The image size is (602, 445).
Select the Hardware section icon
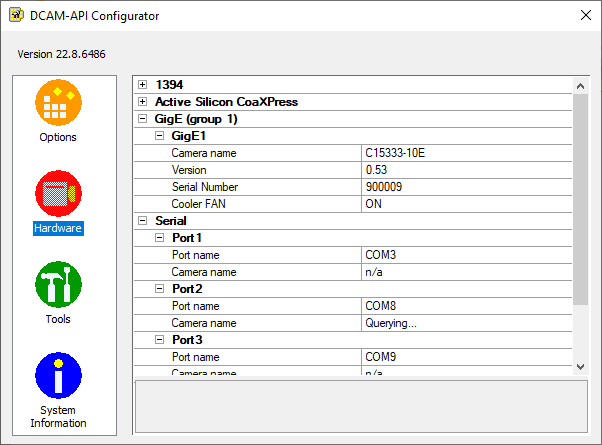pyautogui.click(x=58, y=193)
